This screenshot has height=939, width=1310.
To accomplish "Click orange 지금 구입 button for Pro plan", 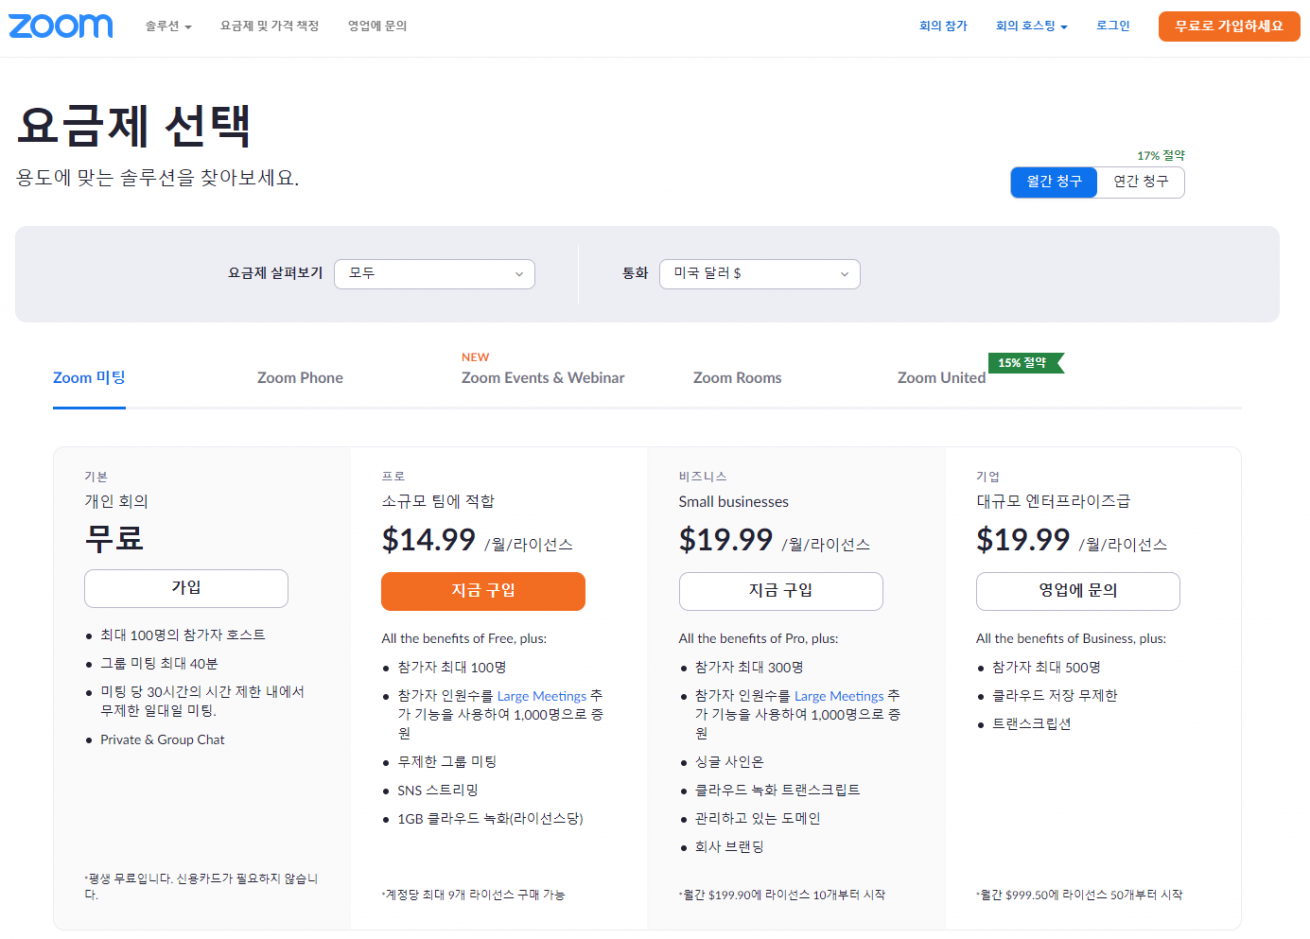I will click(483, 591).
